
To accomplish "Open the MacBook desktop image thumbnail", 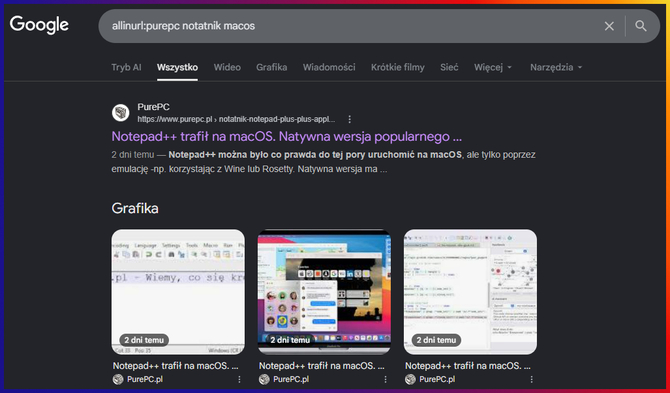I will [x=324, y=292].
